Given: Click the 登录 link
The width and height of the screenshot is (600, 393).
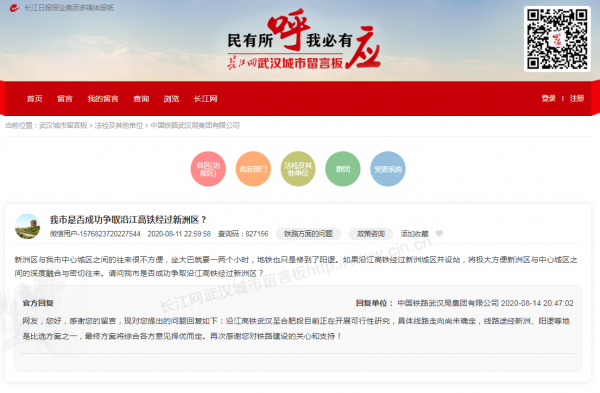Looking at the screenshot, I should (x=548, y=98).
